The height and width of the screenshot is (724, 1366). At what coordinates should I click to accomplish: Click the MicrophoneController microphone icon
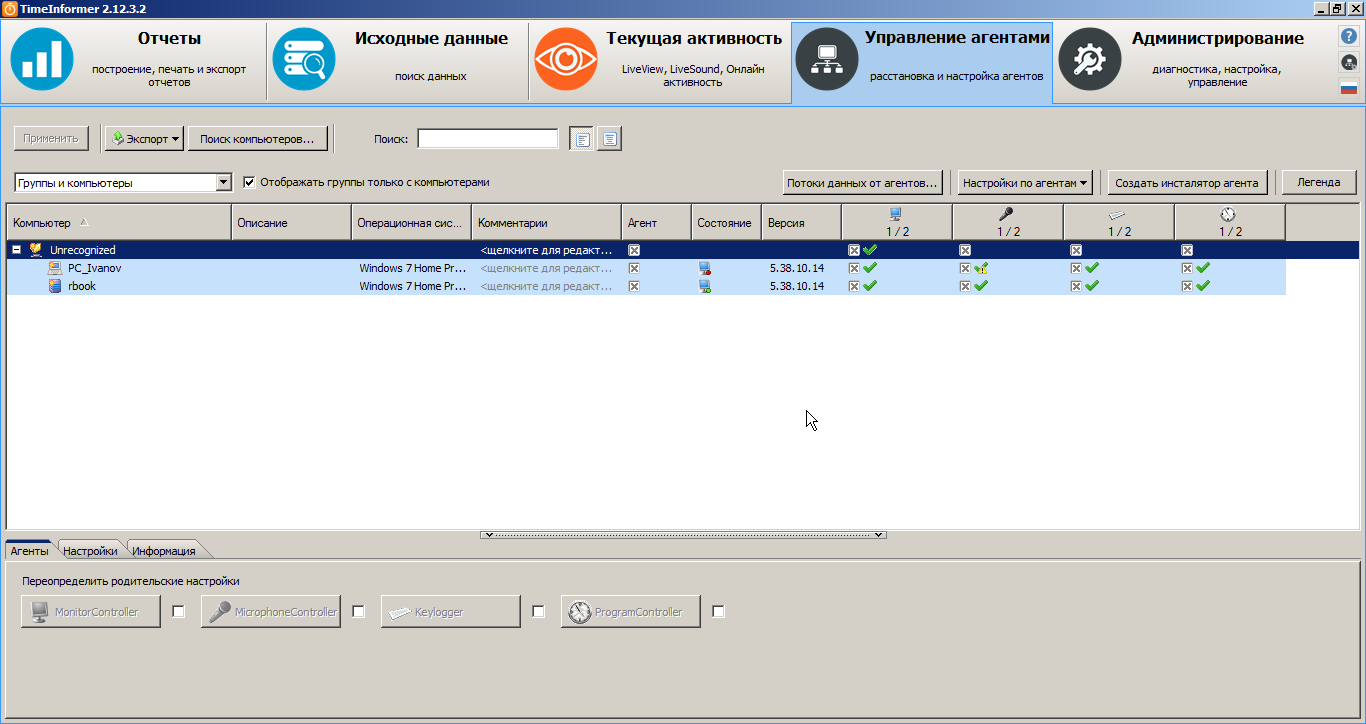219,612
